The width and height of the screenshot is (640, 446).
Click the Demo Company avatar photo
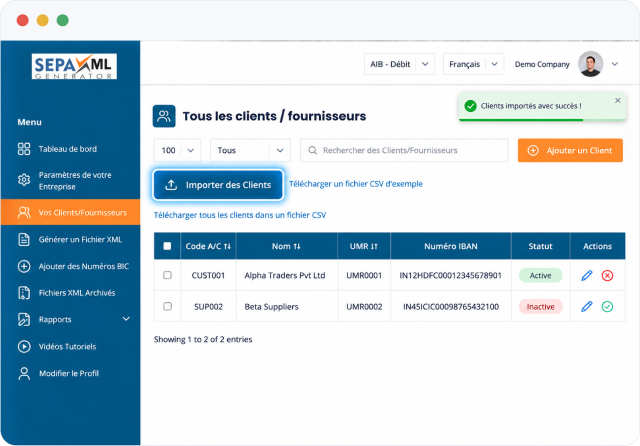[x=590, y=64]
